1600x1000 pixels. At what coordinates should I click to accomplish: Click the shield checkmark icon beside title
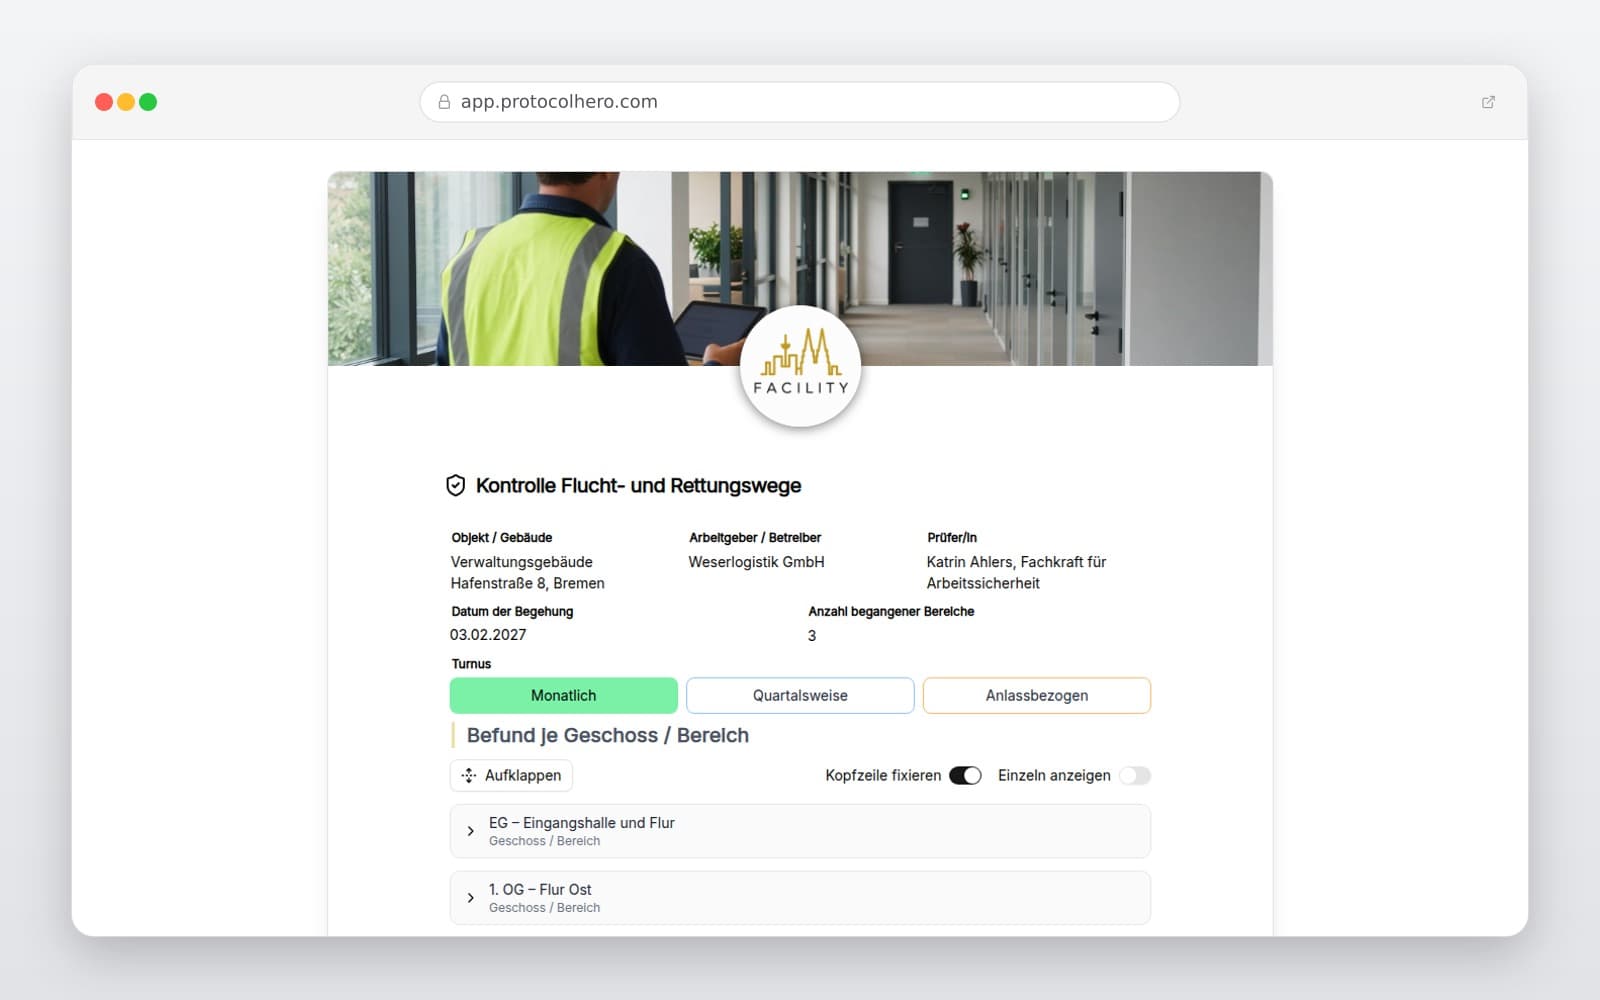tap(456, 486)
